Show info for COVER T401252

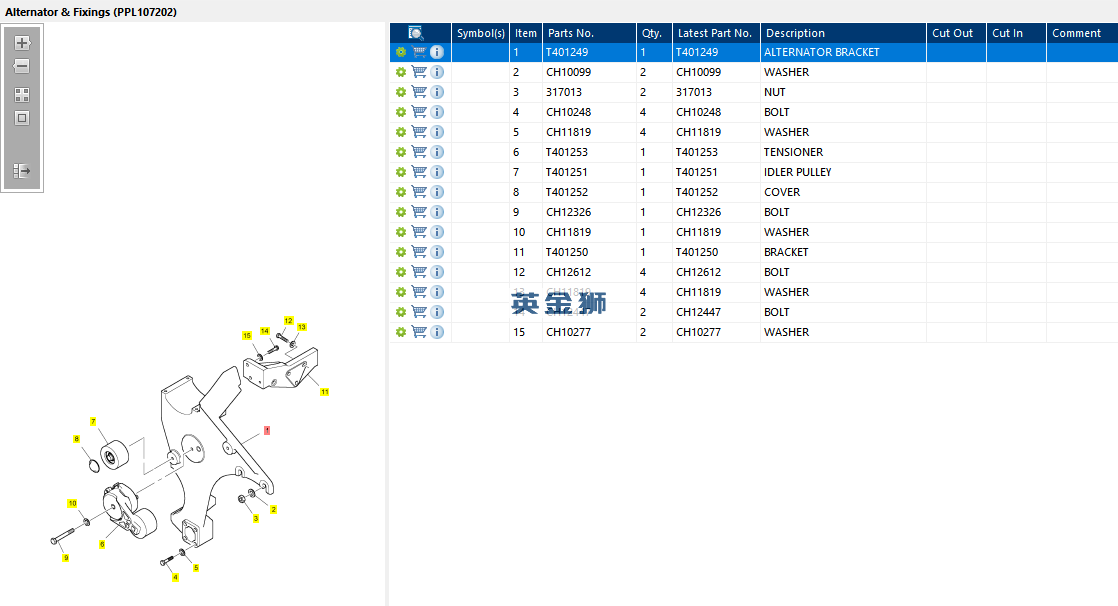tap(437, 192)
